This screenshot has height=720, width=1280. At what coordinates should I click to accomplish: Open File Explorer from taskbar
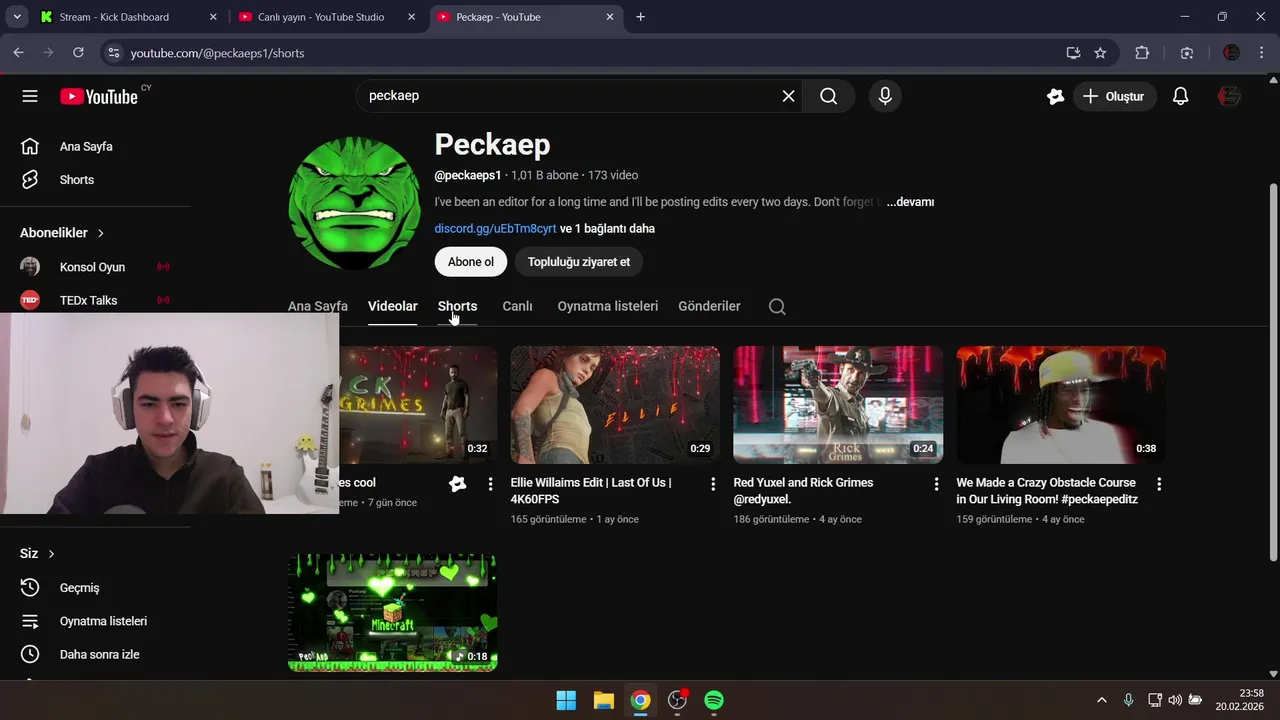[603, 700]
